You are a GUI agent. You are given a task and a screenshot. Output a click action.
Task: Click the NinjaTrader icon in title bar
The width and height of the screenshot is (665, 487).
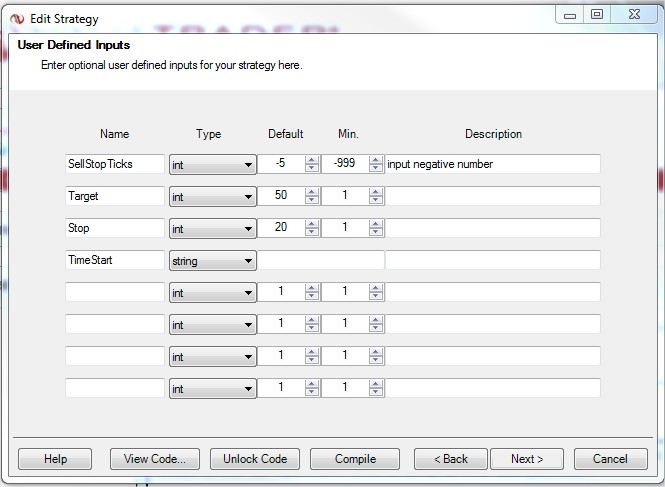click(16, 18)
